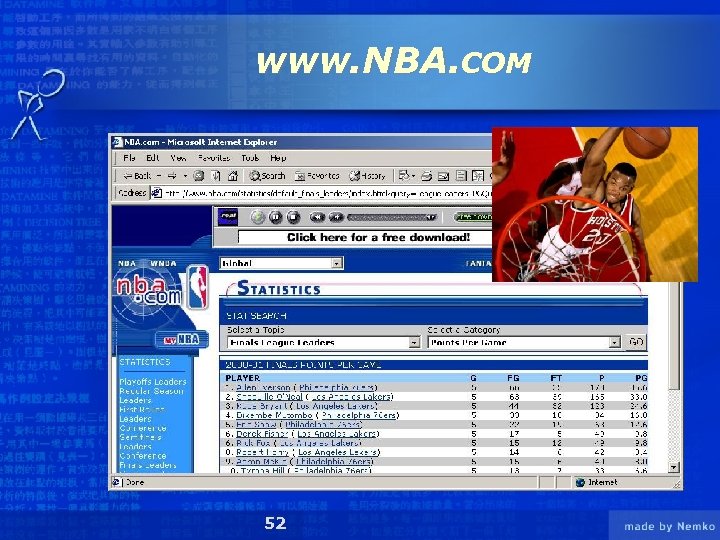Screen dimensions: 720x540
Task: Open the Favorites toolbar button
Action: click(x=317, y=175)
